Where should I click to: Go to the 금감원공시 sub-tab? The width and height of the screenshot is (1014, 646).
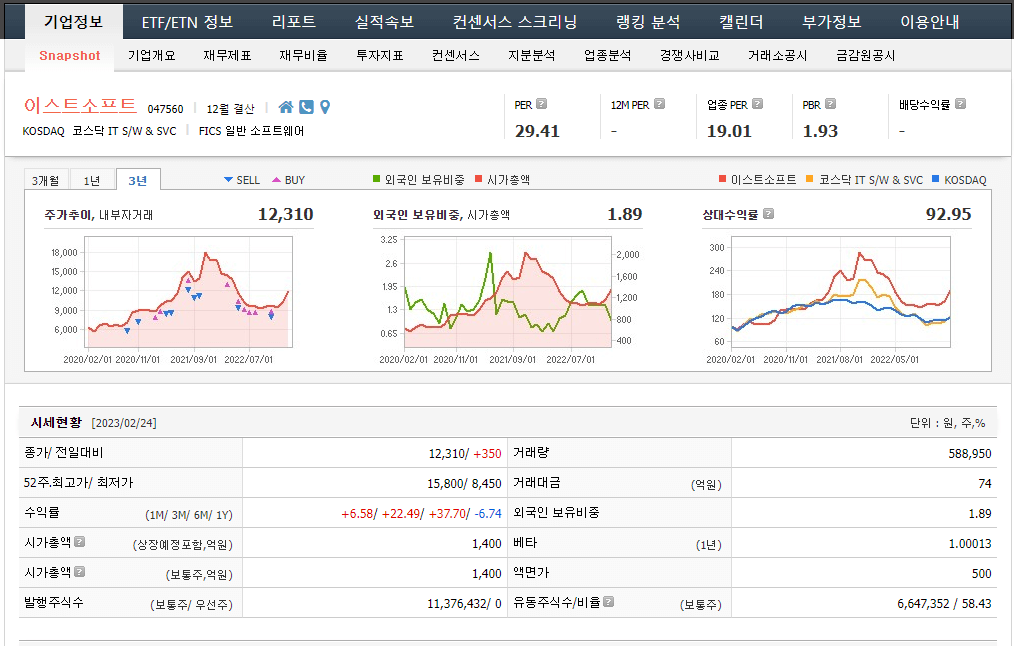coord(865,56)
